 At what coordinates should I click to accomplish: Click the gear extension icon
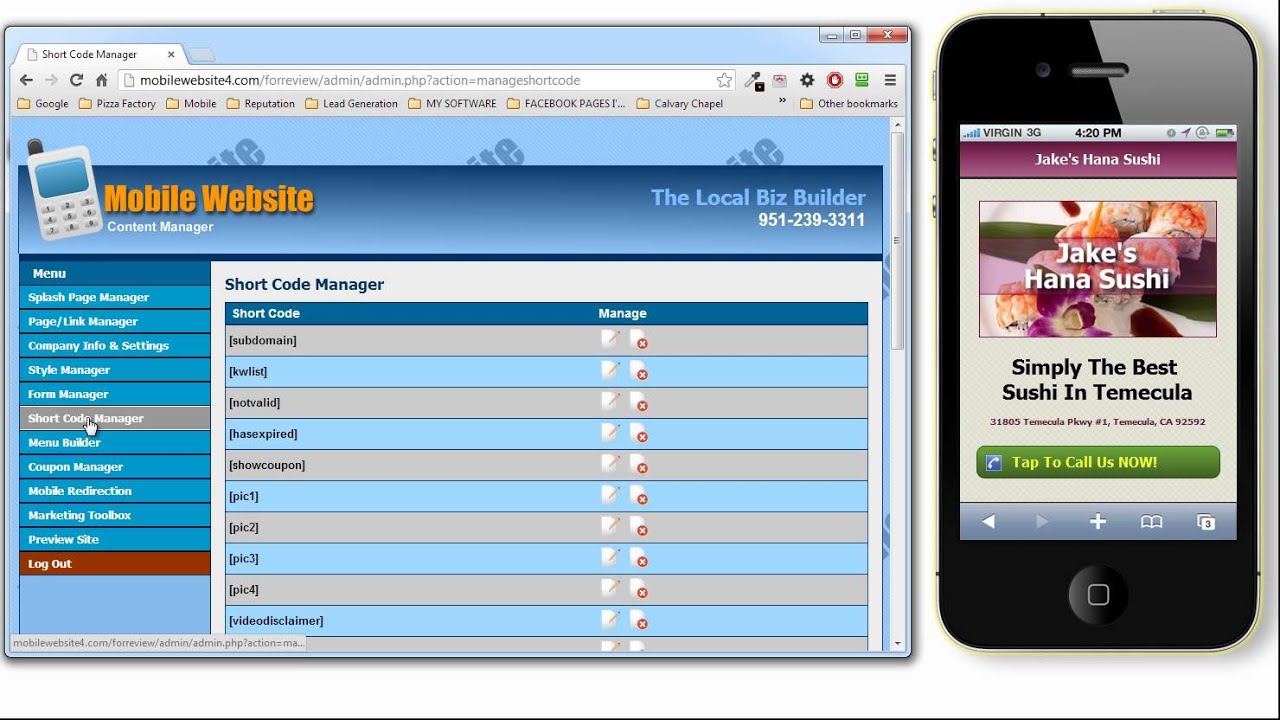point(807,80)
